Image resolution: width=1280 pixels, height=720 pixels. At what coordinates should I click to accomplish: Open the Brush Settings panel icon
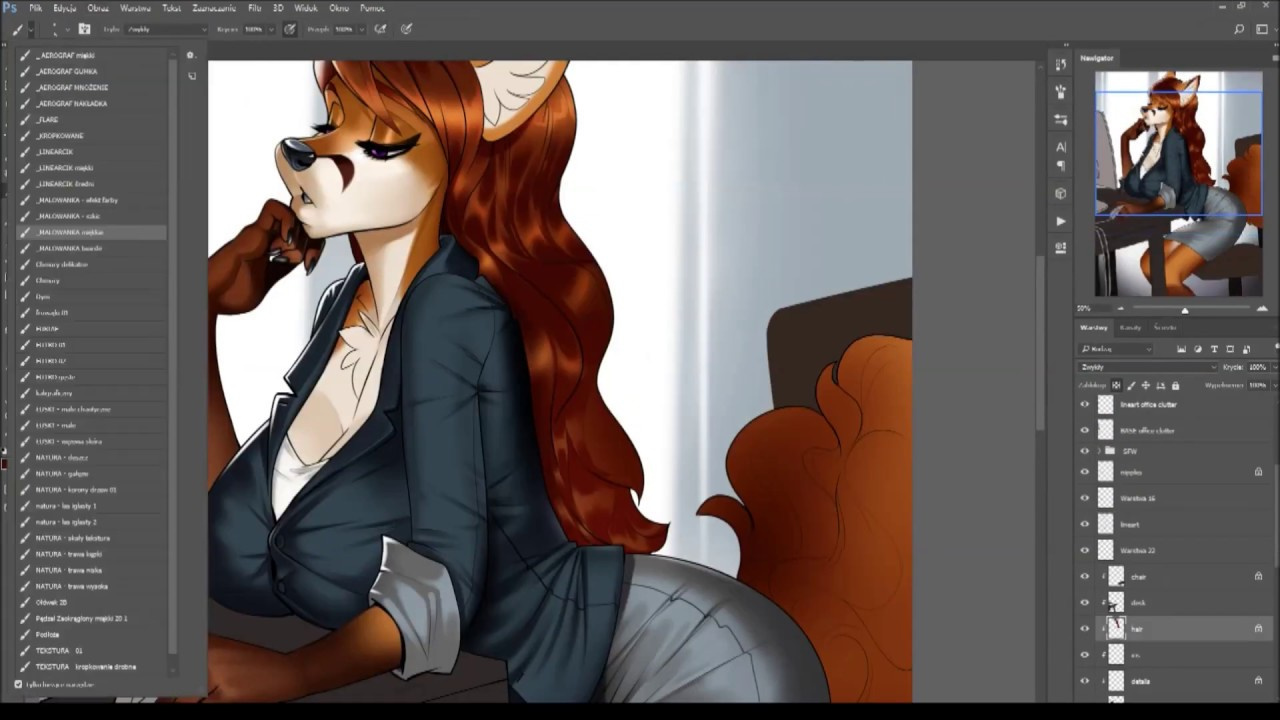[x=1061, y=247]
